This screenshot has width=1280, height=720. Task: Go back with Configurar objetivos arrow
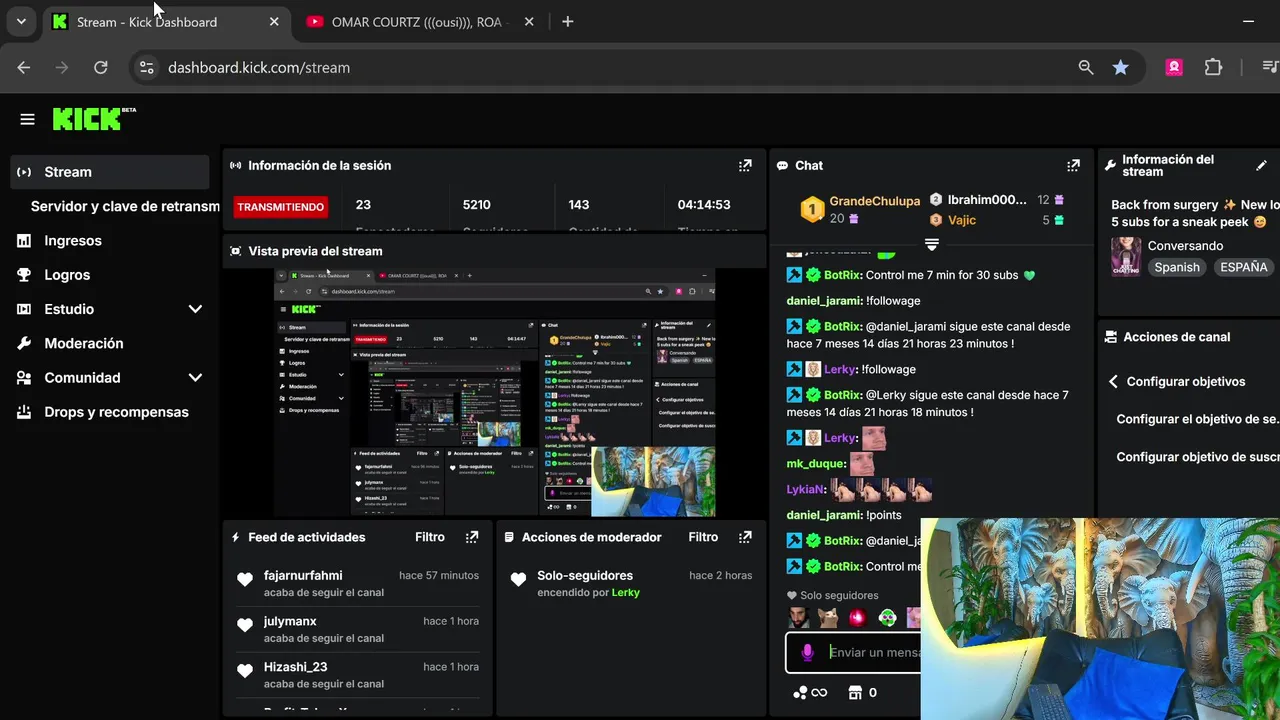point(1113,381)
